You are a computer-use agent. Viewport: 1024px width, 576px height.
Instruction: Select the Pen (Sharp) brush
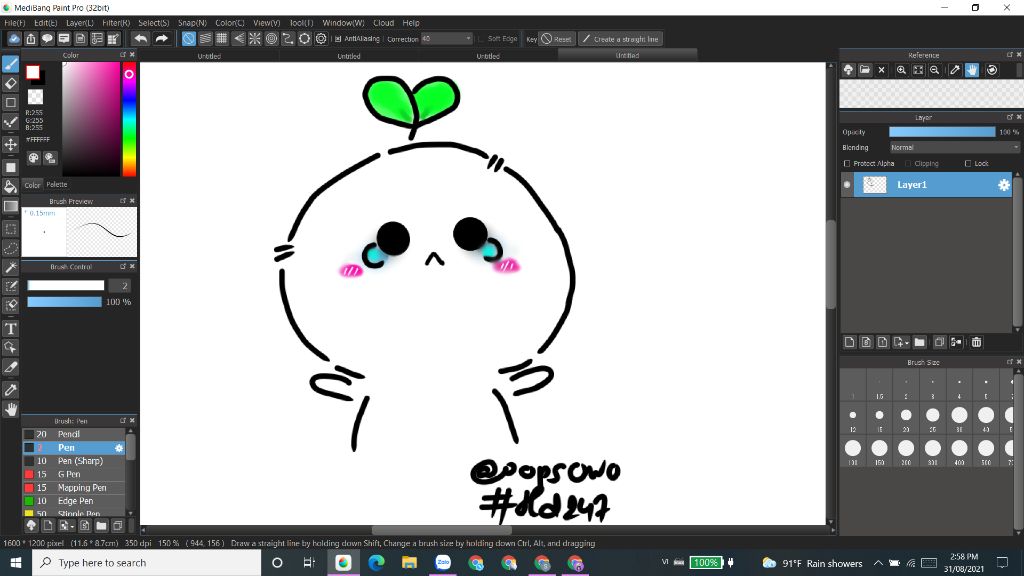click(74, 461)
